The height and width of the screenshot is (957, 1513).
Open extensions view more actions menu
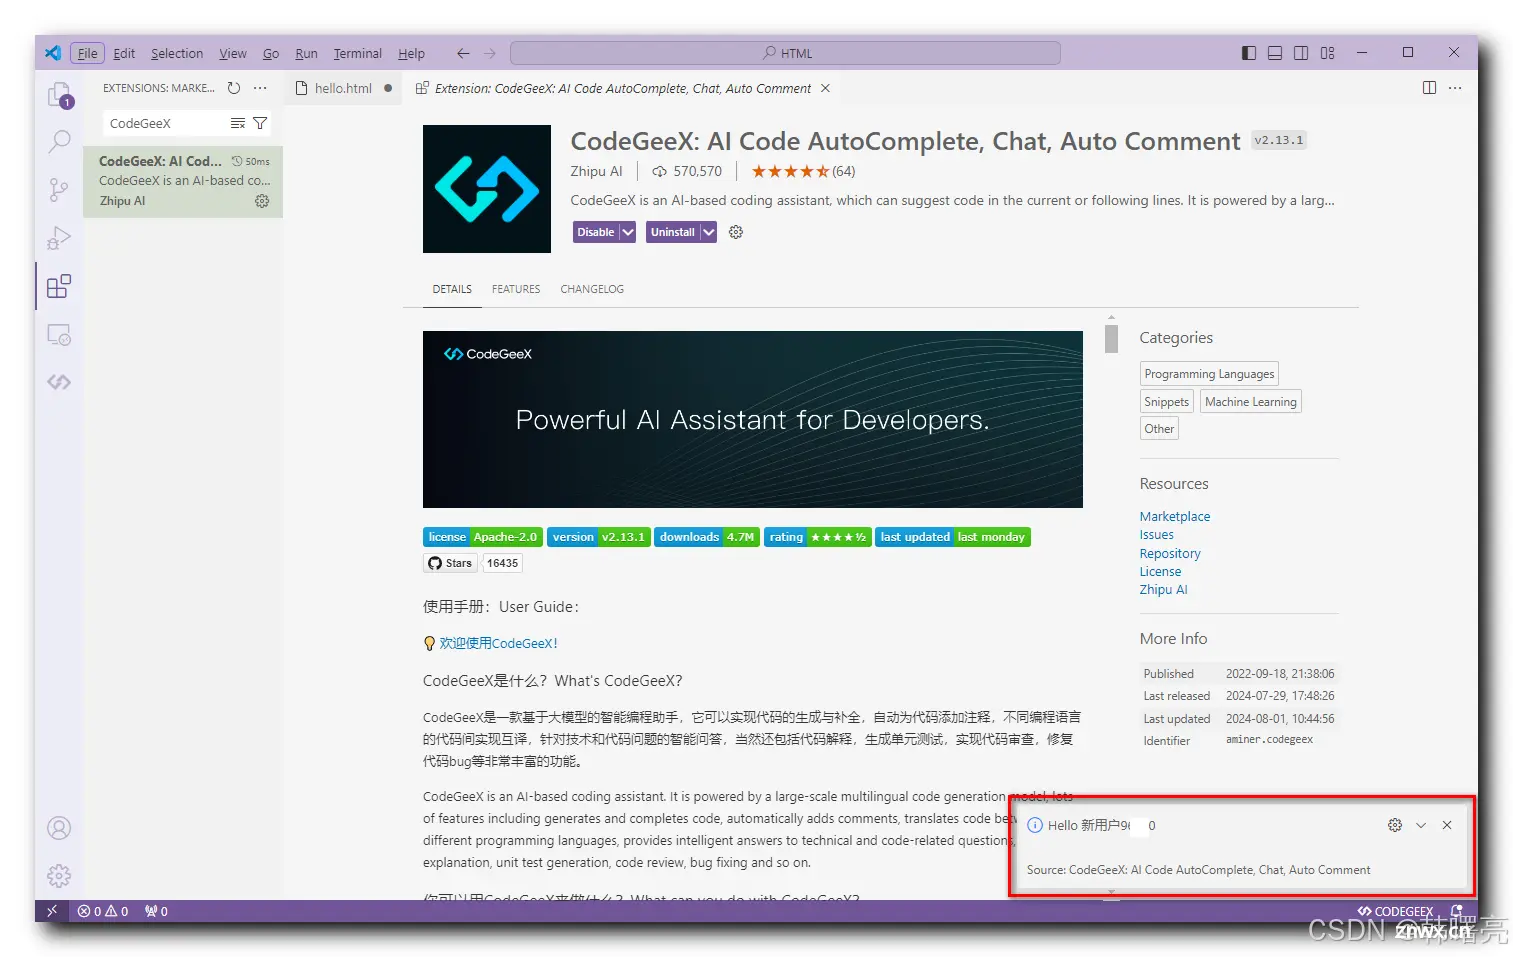260,88
